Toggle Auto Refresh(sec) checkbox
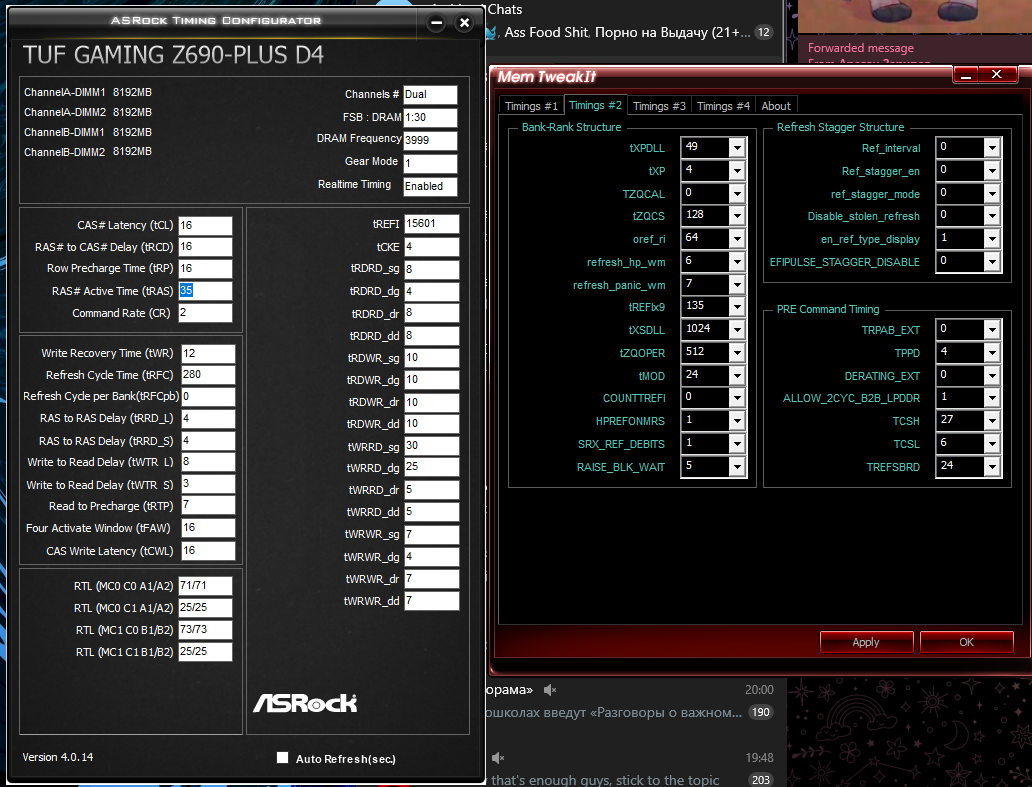1032x787 pixels. pyautogui.click(x=282, y=757)
